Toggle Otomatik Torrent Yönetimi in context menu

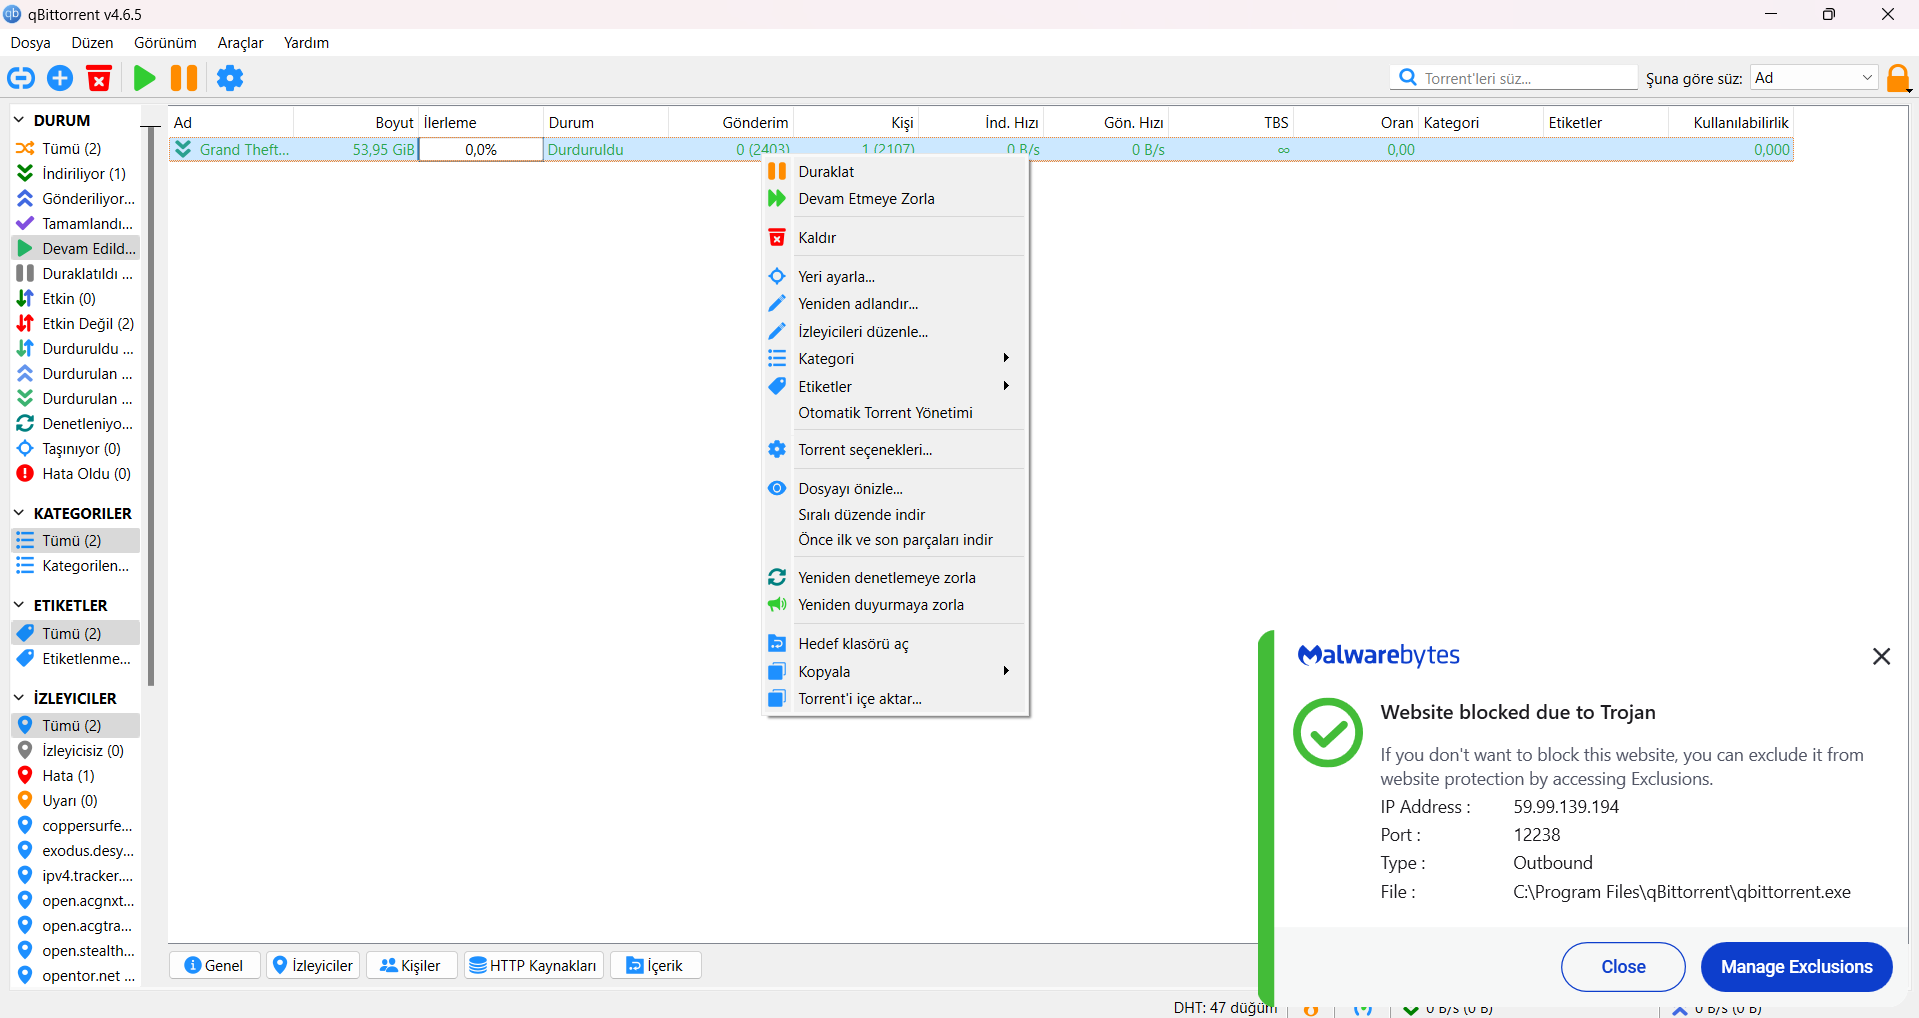click(x=896, y=413)
